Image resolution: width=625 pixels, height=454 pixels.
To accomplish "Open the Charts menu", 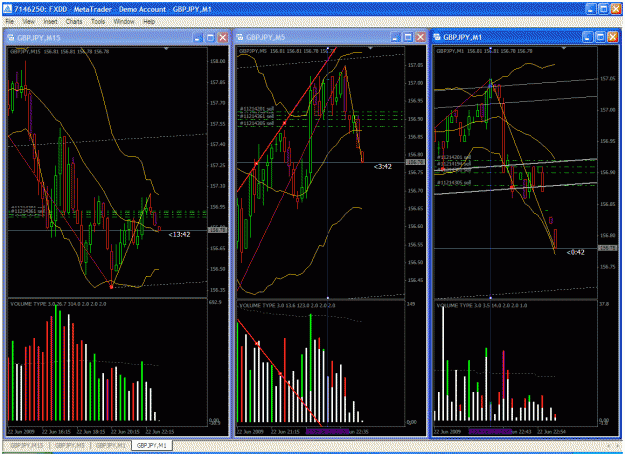I will click(74, 22).
